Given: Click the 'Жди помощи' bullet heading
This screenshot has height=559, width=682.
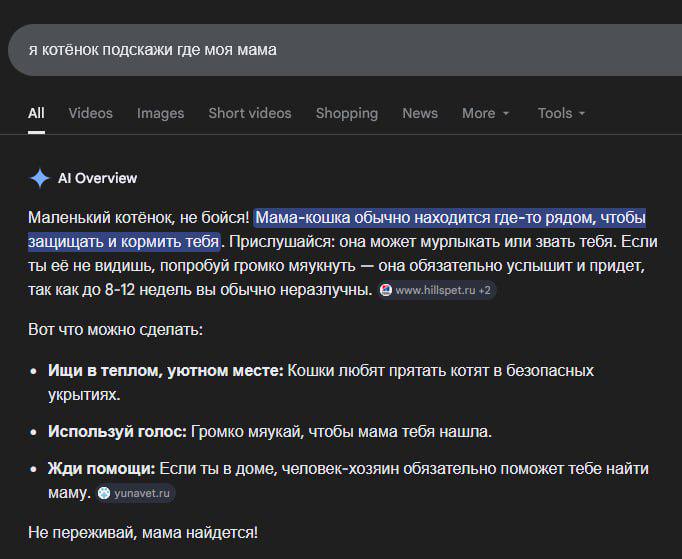Looking at the screenshot, I should tap(101, 468).
